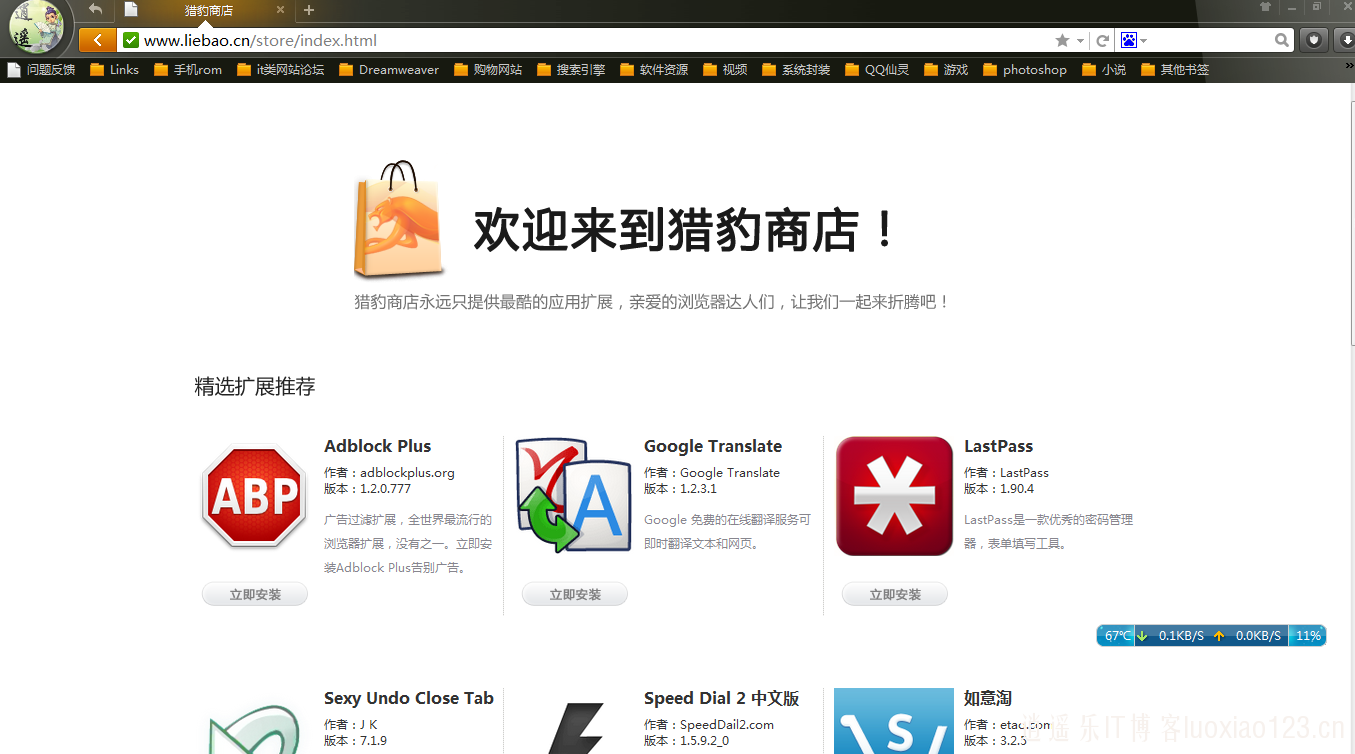The height and width of the screenshot is (754, 1355).
Task: Bookmark this page with the star
Action: click(x=1062, y=40)
